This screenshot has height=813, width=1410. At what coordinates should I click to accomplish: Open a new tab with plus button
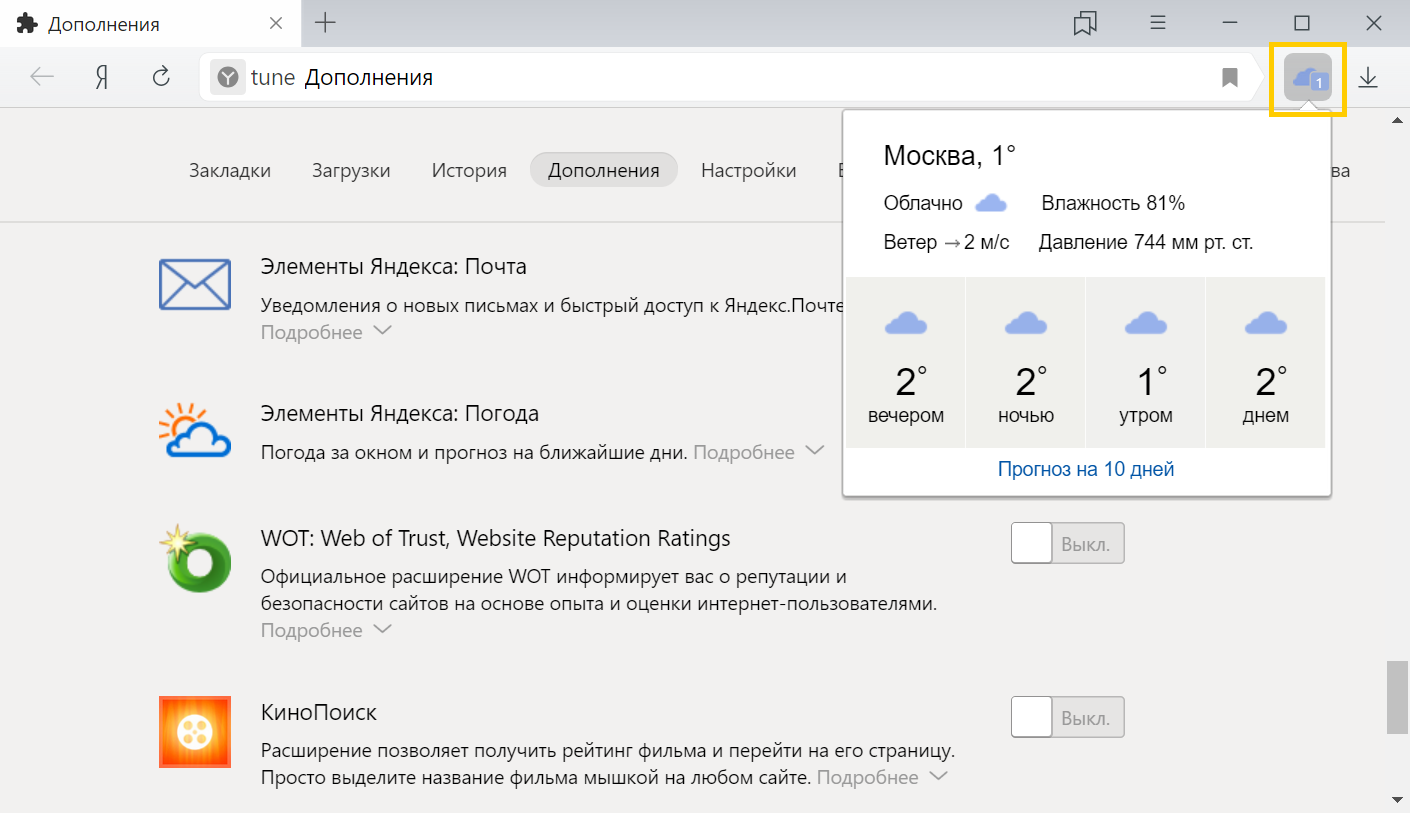pyautogui.click(x=325, y=23)
